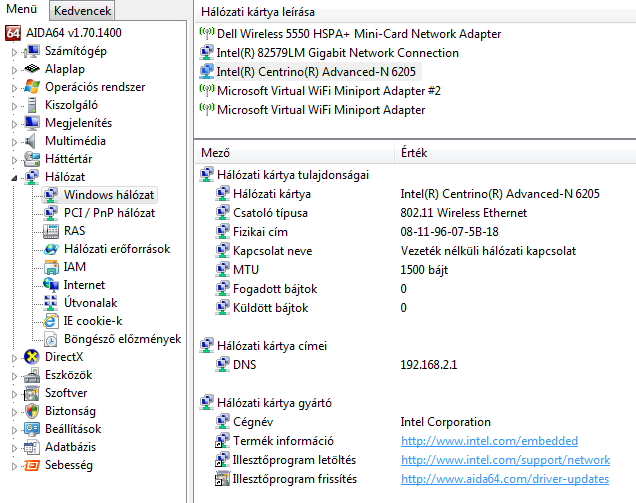Expand the Alaplap tree node

tap(15, 70)
